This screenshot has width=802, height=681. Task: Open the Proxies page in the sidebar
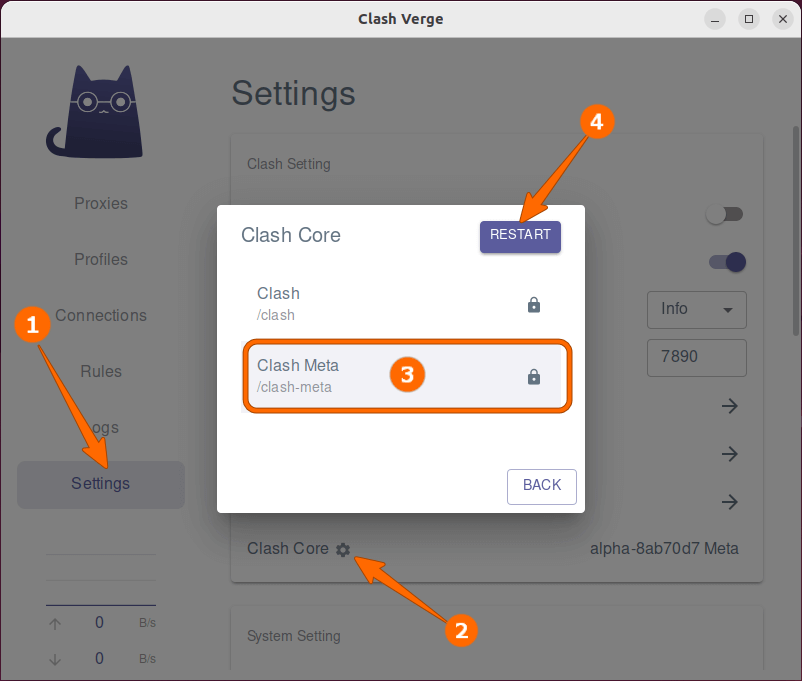click(x=101, y=203)
